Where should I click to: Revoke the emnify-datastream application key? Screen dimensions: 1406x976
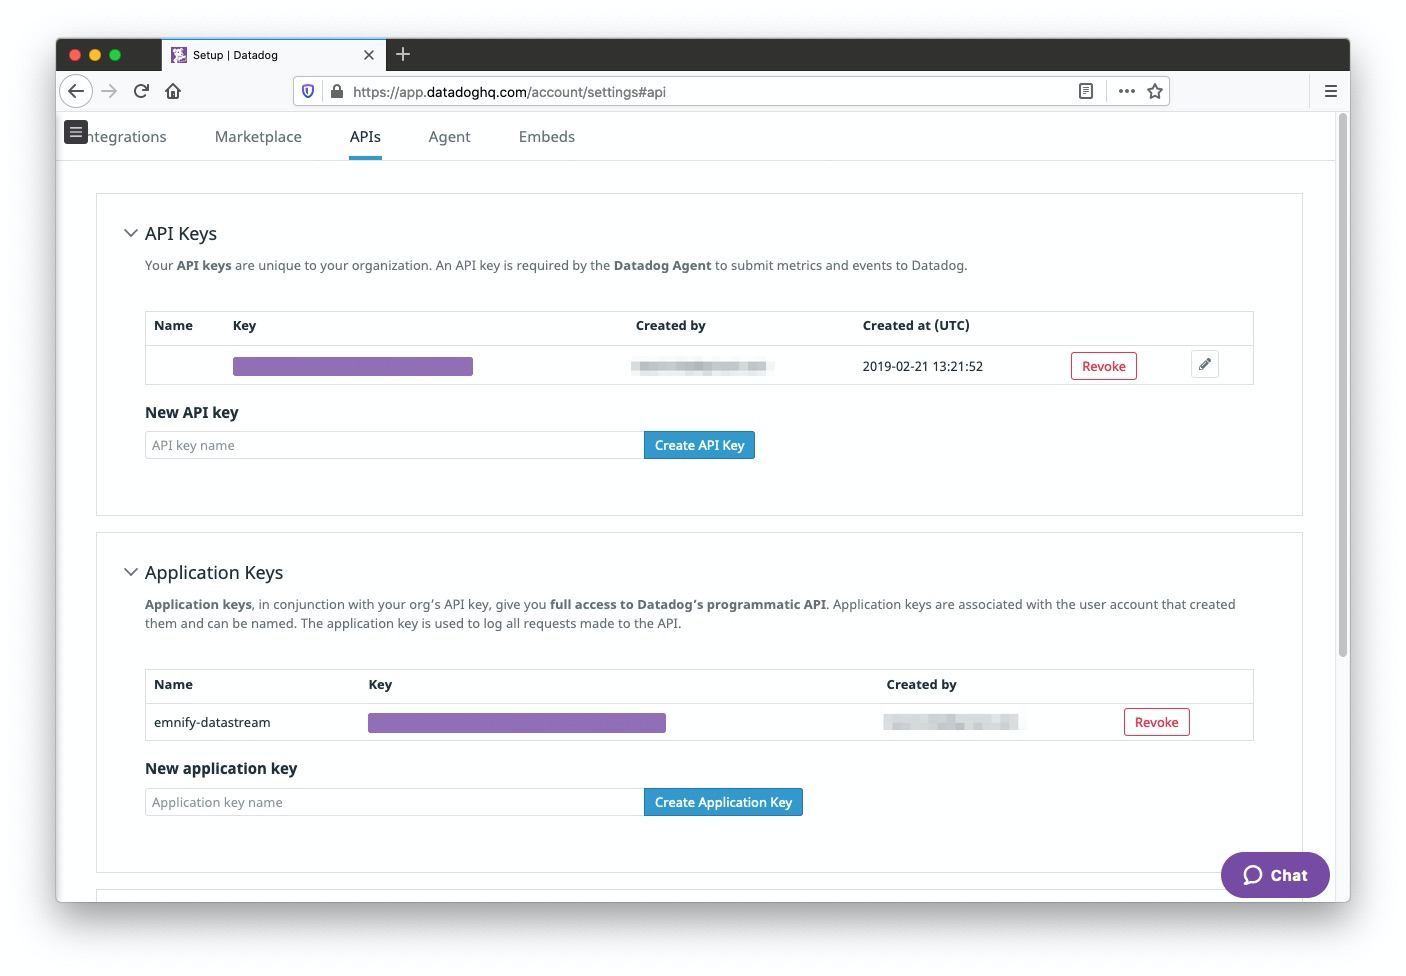click(1156, 721)
